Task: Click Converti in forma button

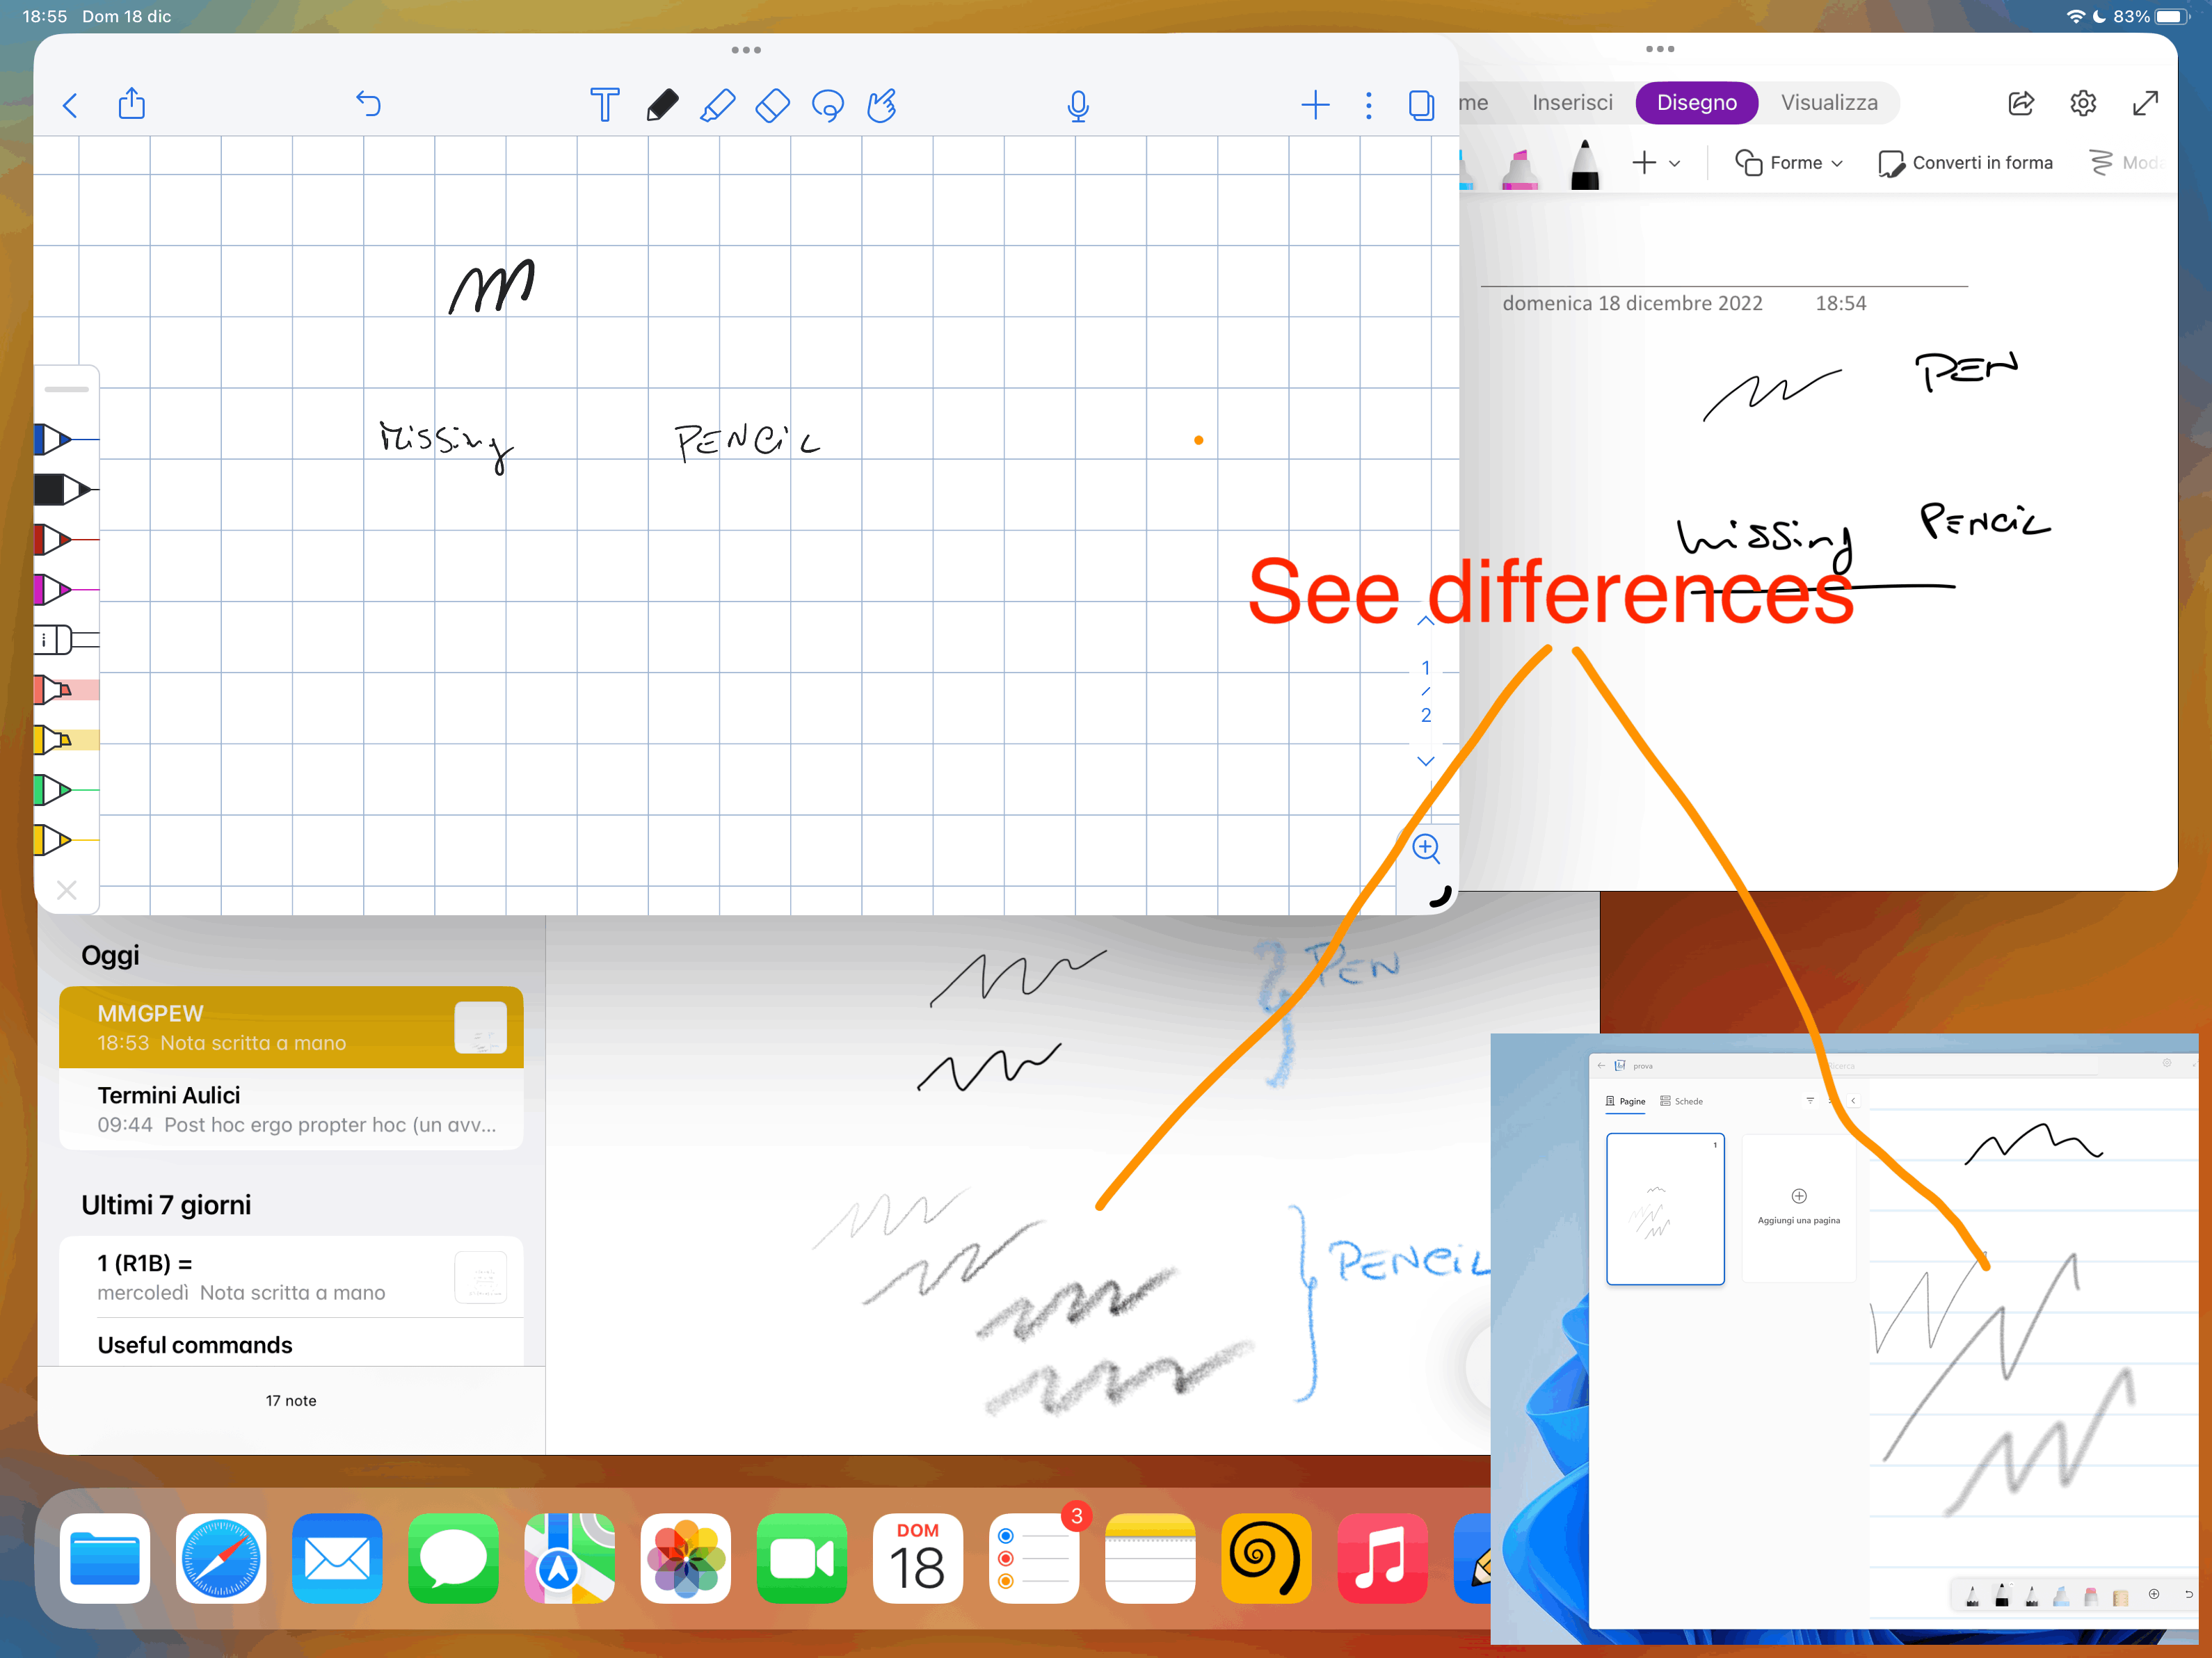Action: coord(1966,163)
